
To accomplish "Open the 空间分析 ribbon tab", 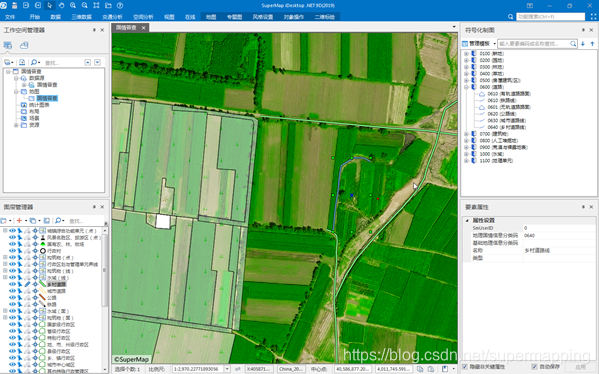I will click(143, 17).
